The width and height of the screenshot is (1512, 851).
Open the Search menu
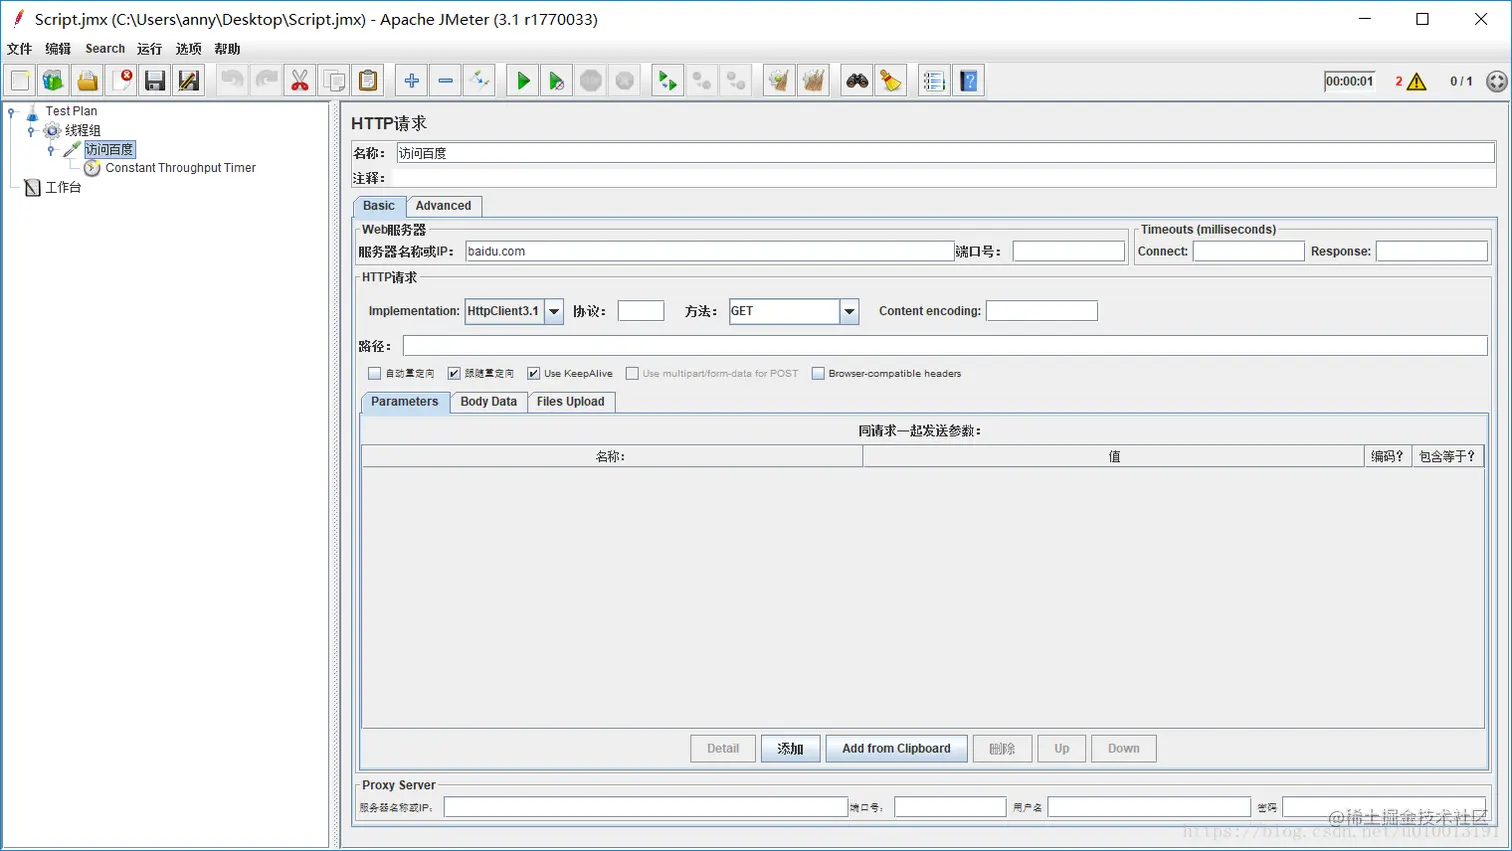[x=105, y=49]
